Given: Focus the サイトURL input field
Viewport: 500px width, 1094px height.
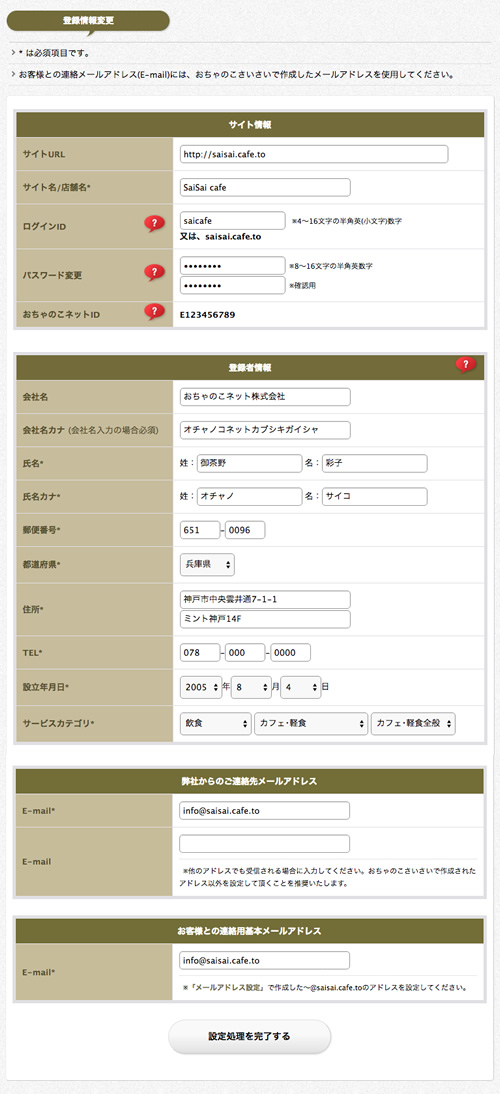Looking at the screenshot, I should (x=314, y=154).
